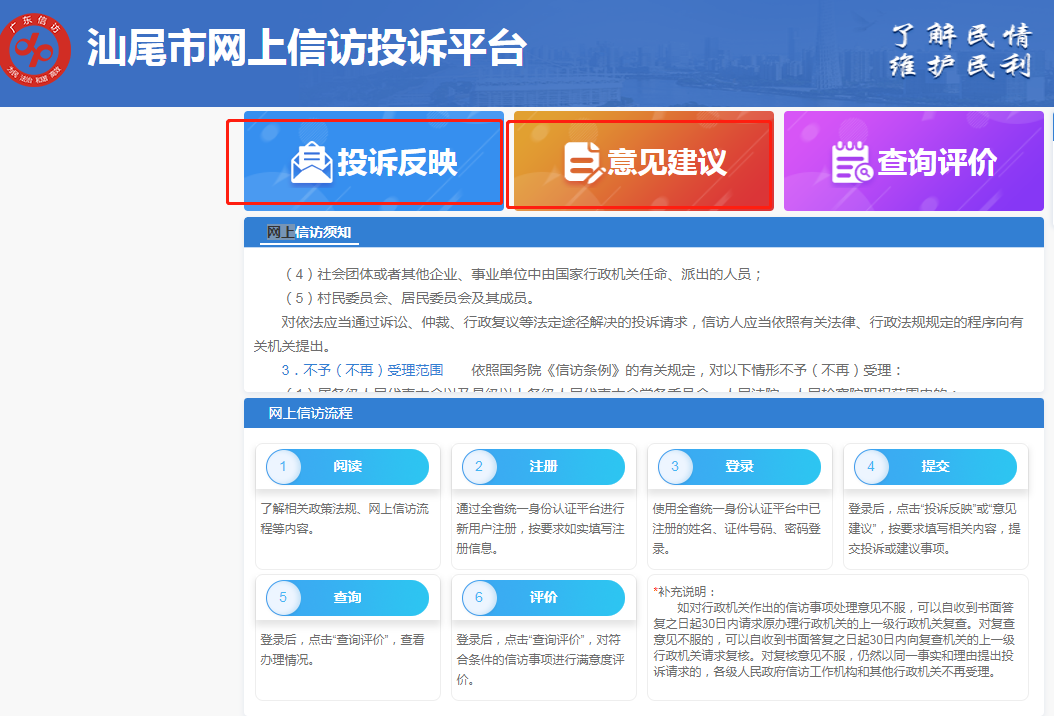Click the 补充说明 supplementary note text box
Screen dimensions: 1054x716
tap(837, 637)
